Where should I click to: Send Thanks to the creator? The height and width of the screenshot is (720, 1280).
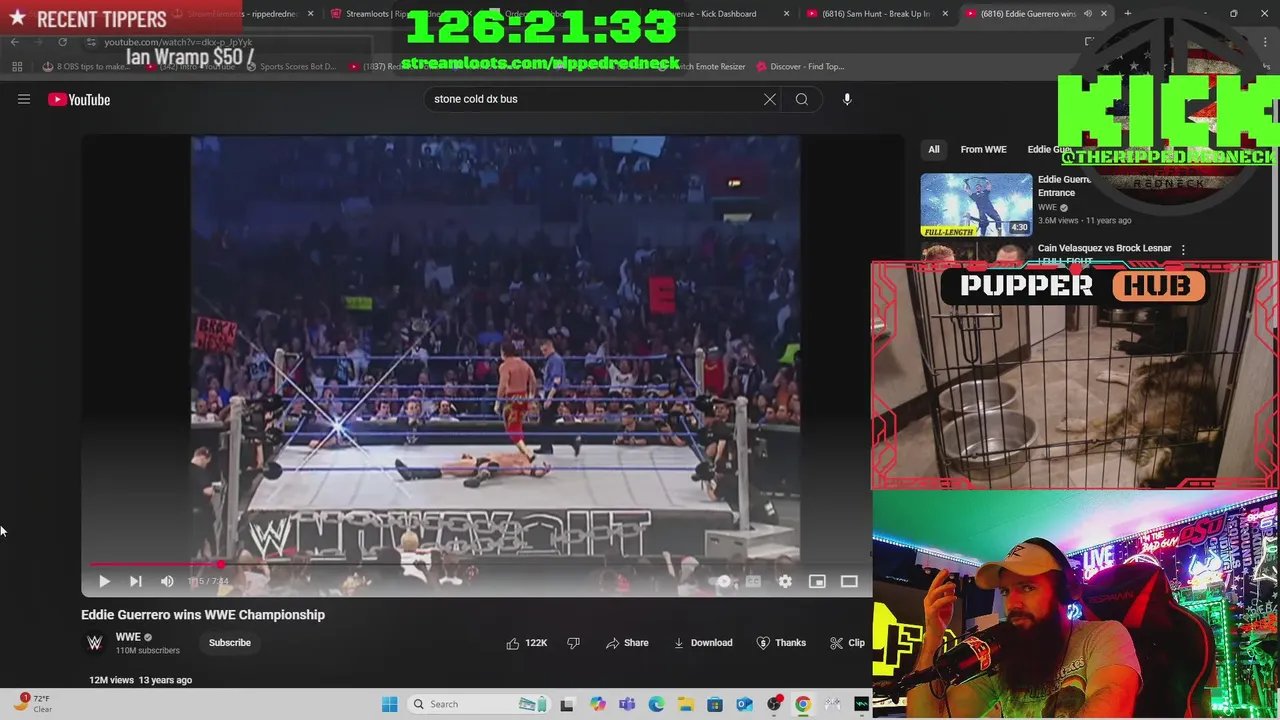(782, 643)
